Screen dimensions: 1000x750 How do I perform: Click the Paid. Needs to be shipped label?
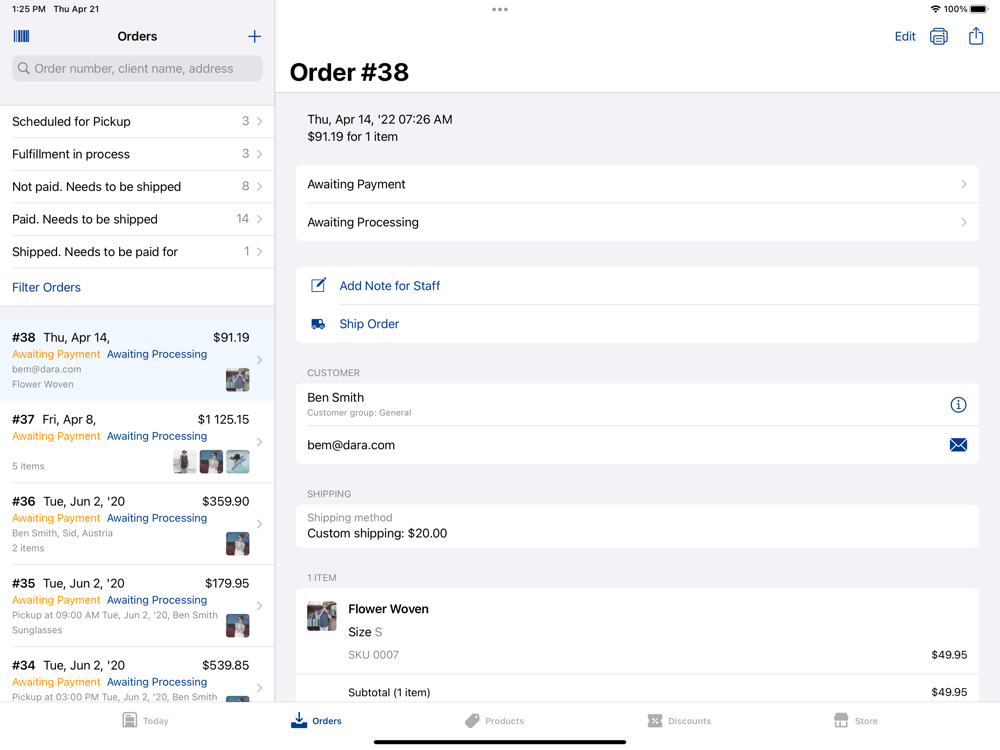85,219
